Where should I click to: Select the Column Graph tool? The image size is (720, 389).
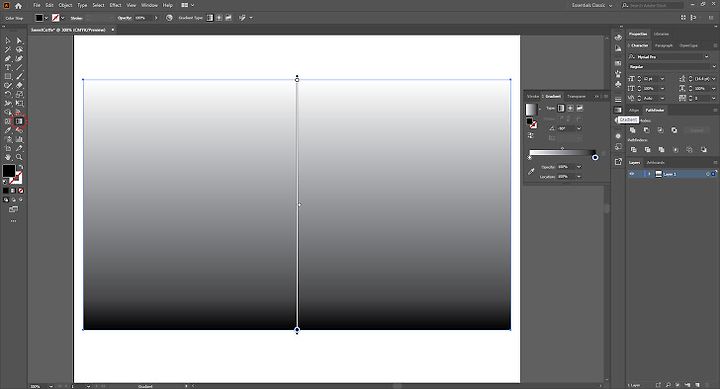(19, 139)
